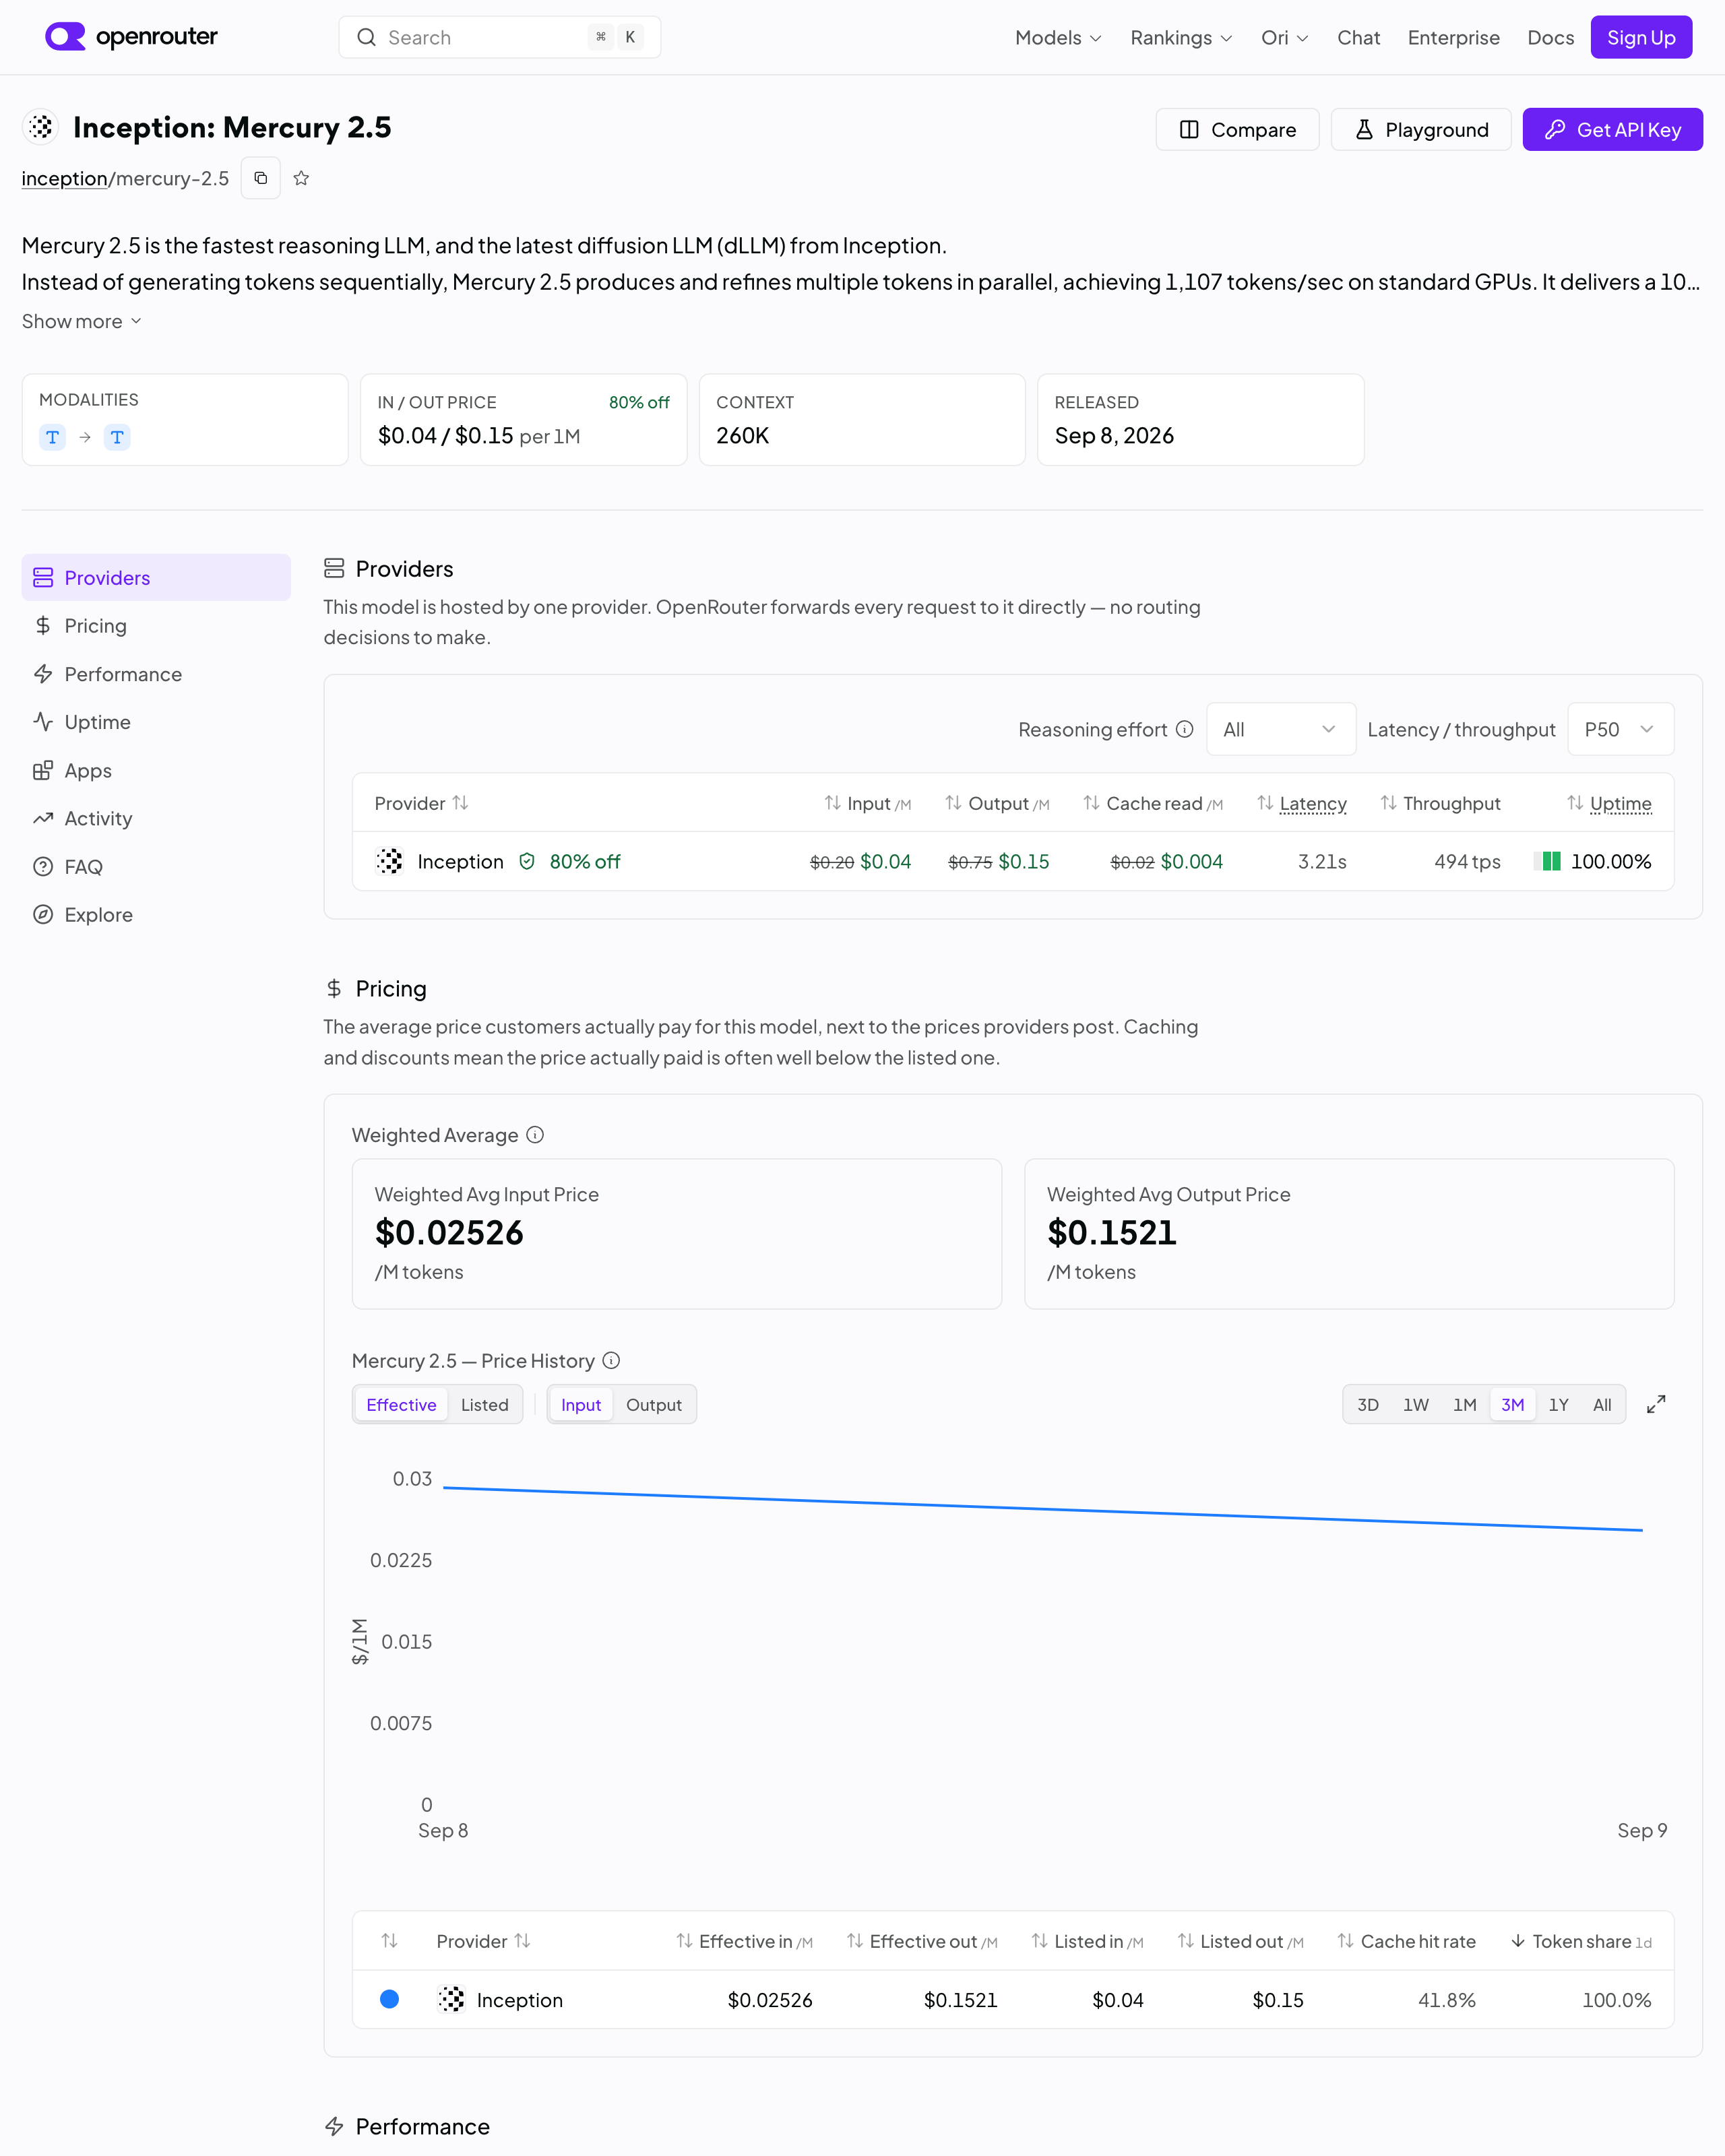Select the Input price toggle

click(x=581, y=1404)
